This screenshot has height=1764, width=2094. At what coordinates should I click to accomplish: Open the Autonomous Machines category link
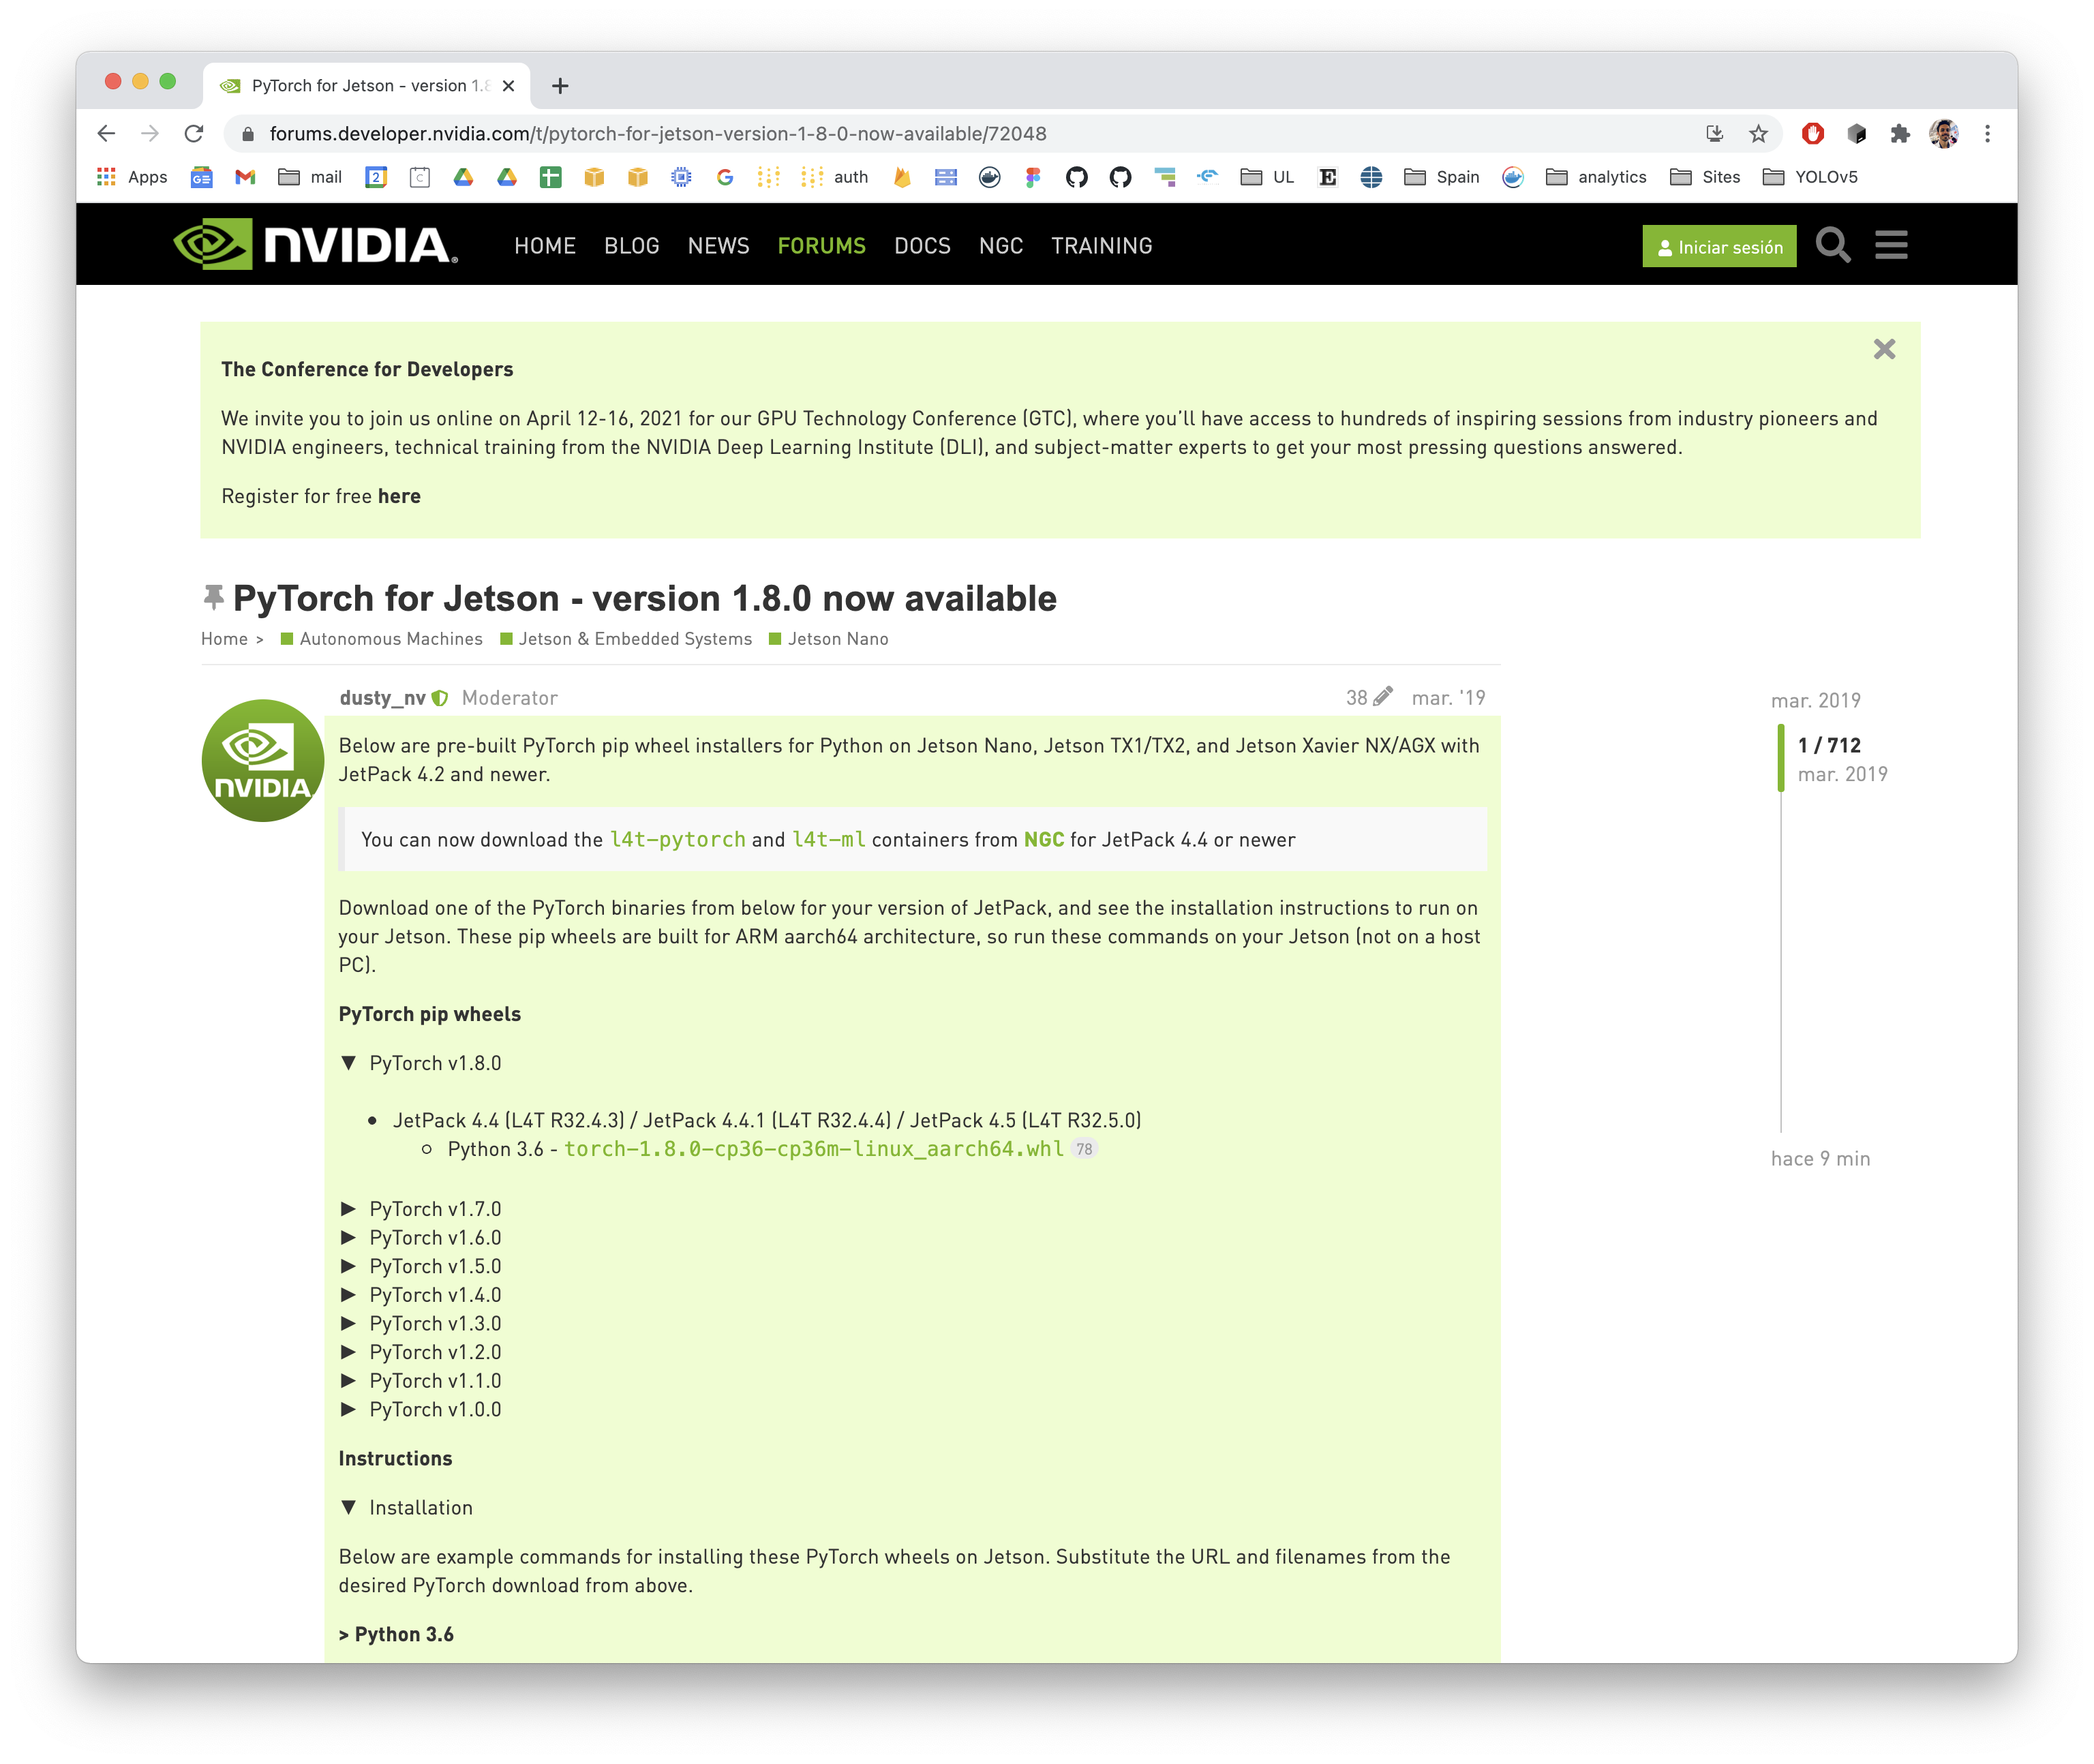(382, 639)
